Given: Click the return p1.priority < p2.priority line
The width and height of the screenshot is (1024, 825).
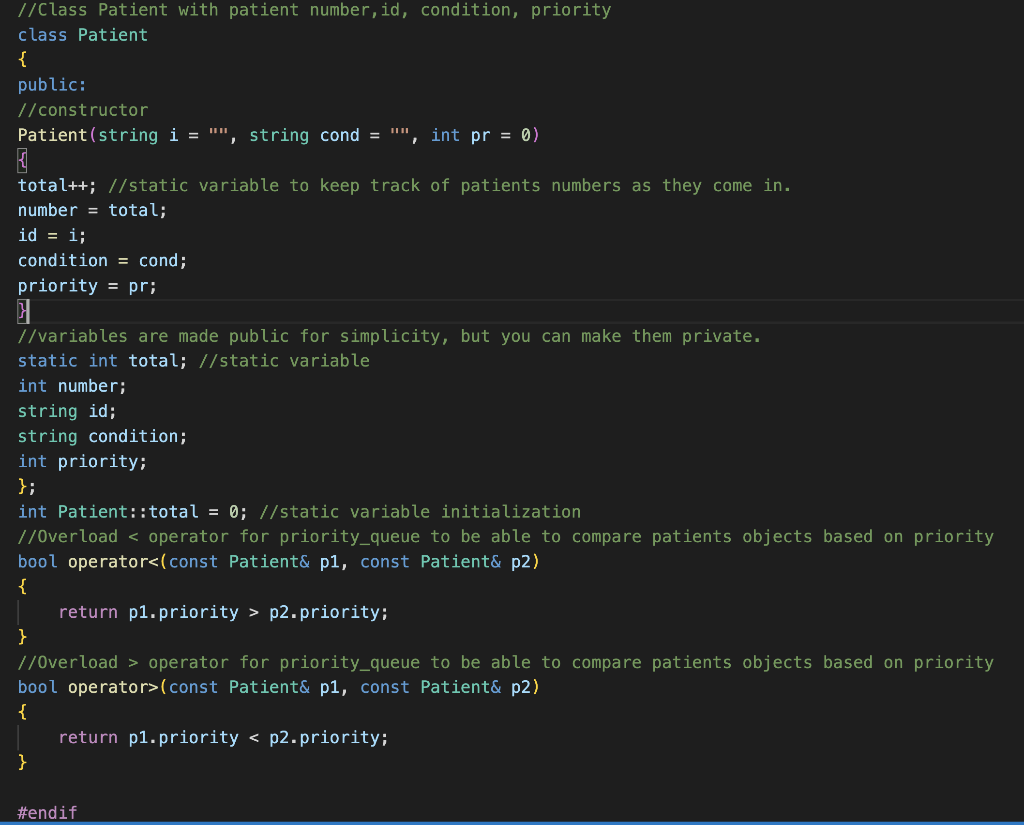Looking at the screenshot, I should tap(220, 737).
